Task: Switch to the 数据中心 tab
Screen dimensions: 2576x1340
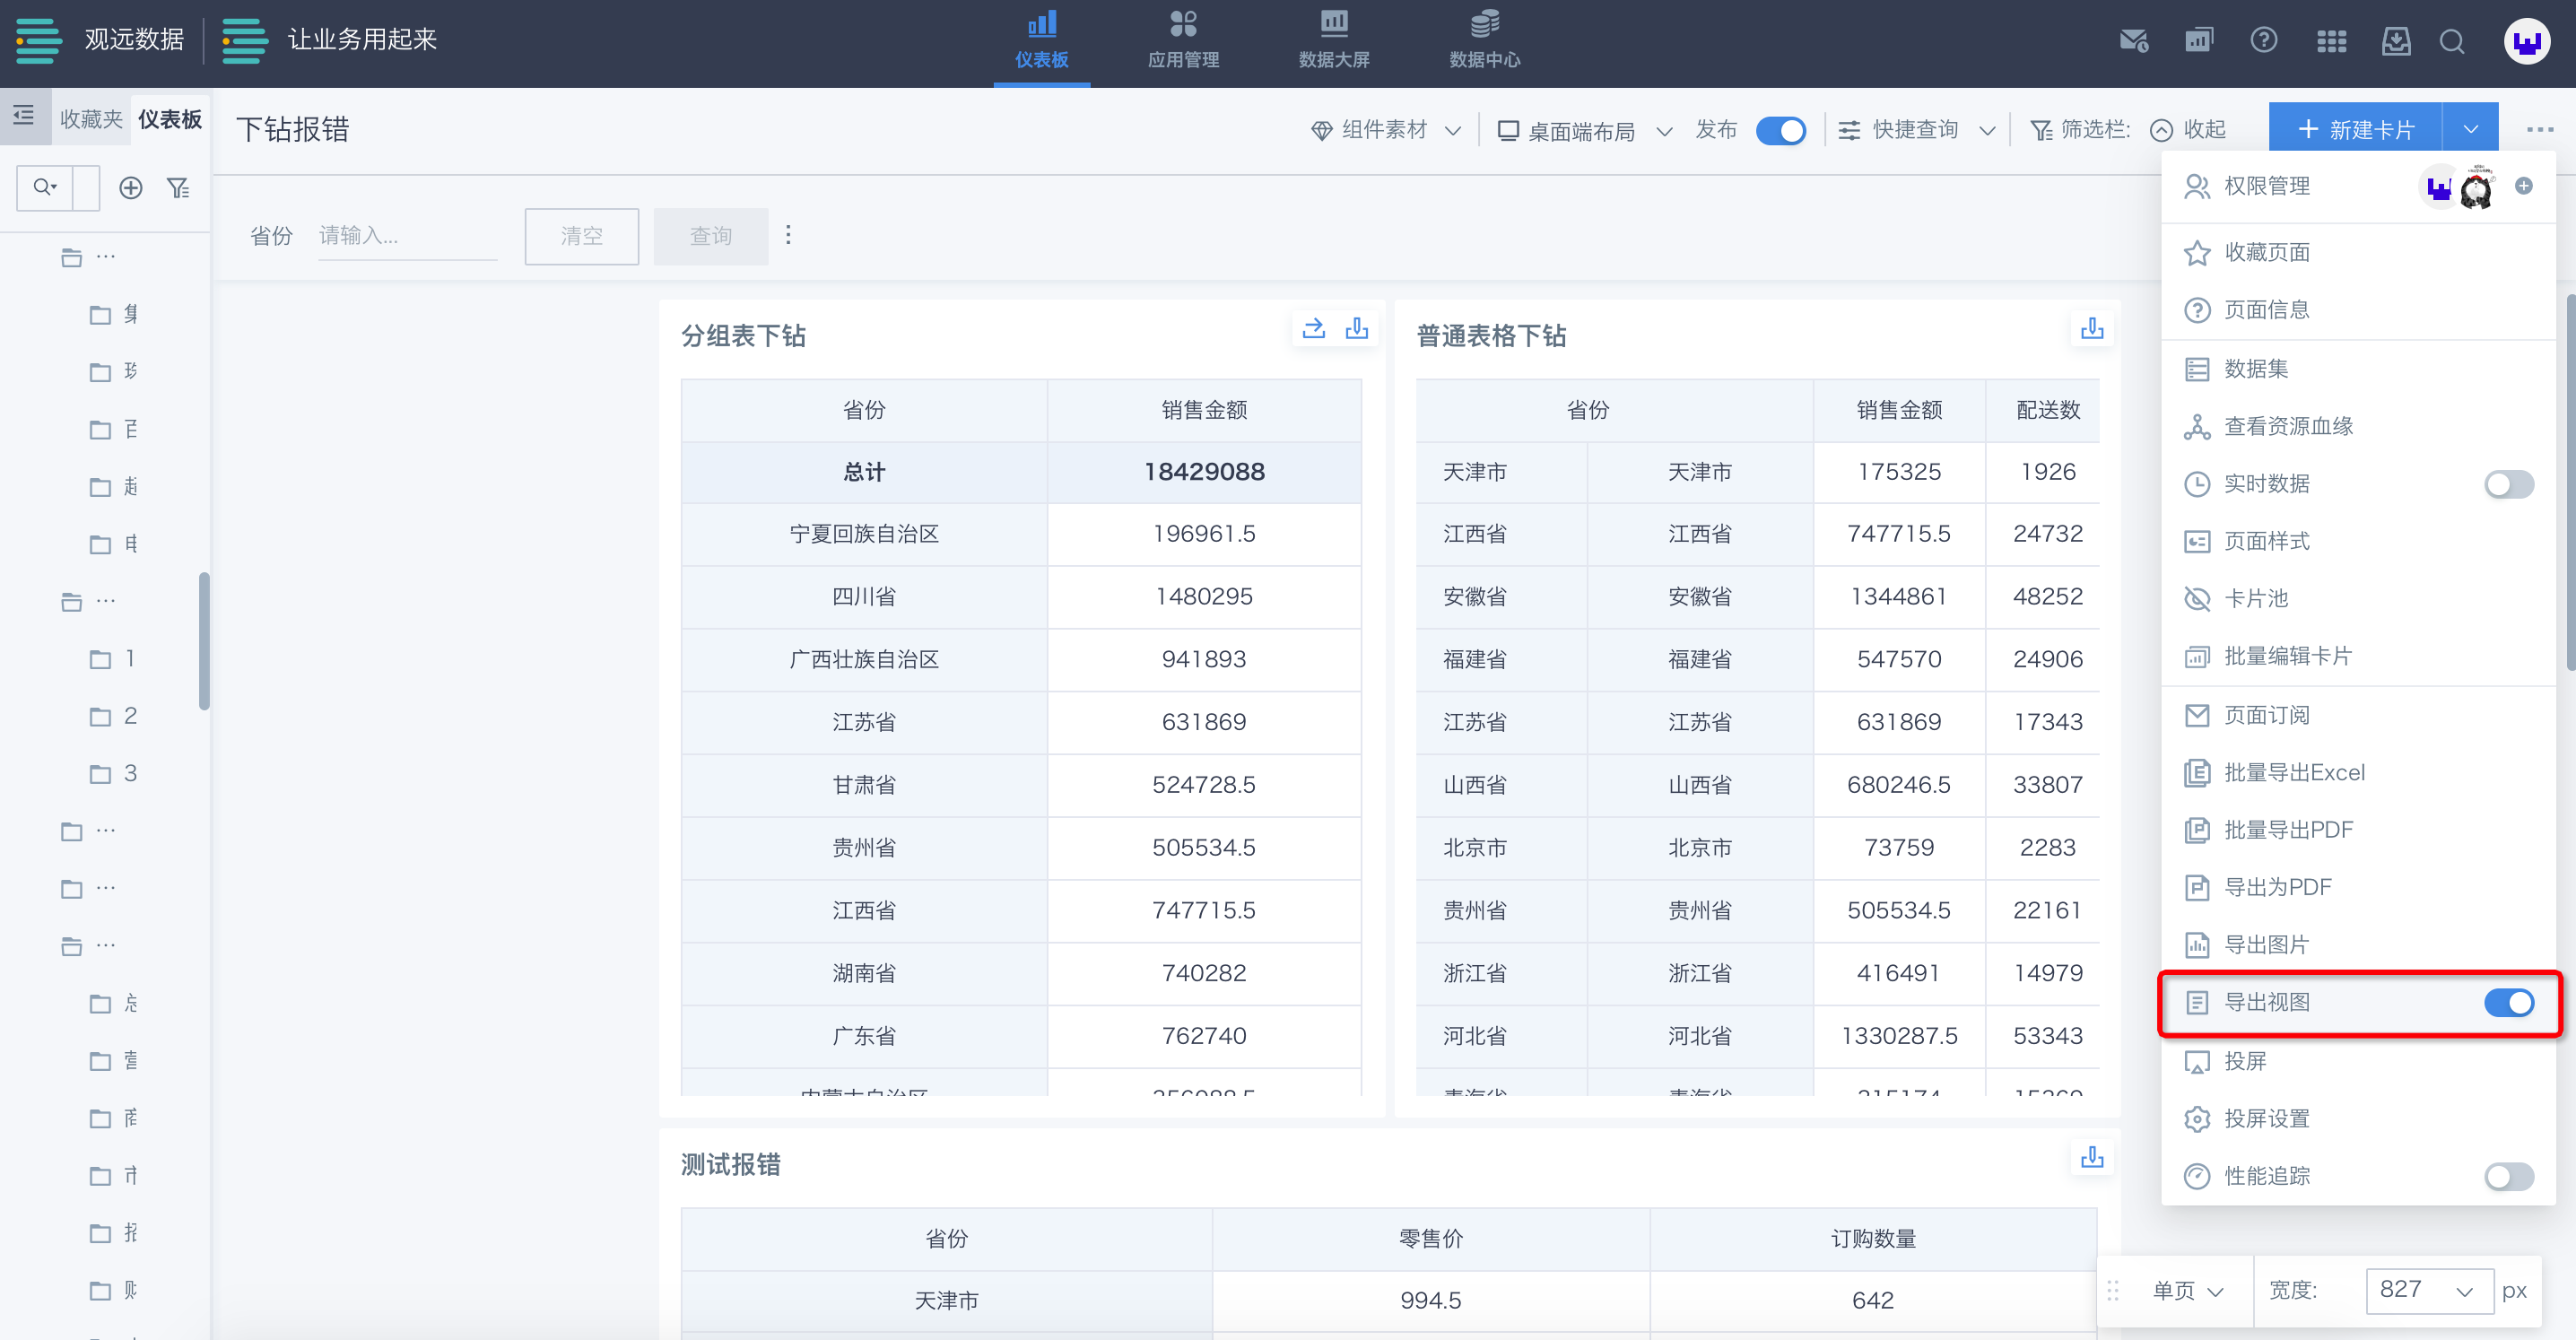Action: (x=1484, y=42)
